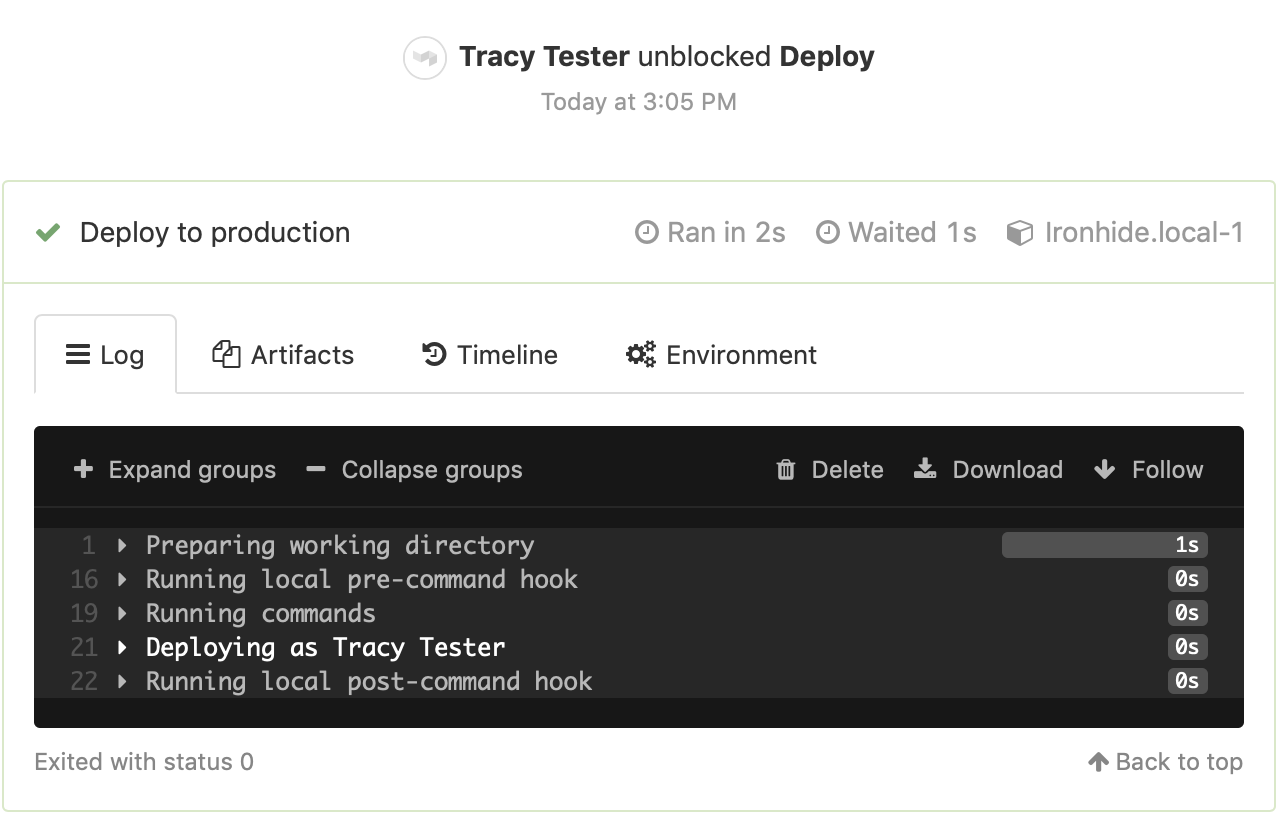This screenshot has width=1278, height=816.
Task: Click the agent box icon near Ironhide.local-1
Action: pos(1019,232)
